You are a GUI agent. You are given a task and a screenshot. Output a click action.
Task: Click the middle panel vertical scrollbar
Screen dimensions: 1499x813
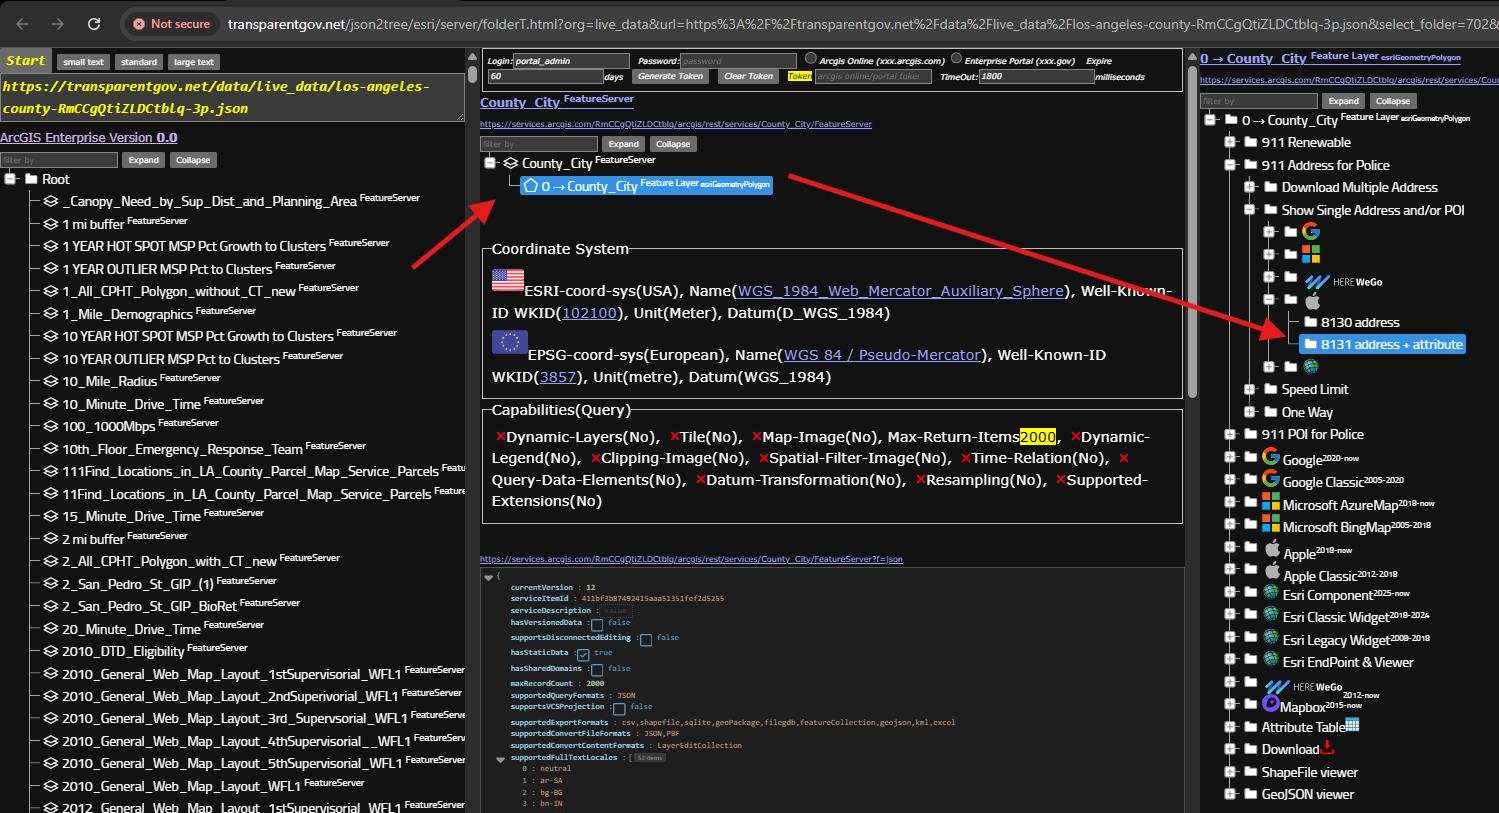click(1191, 230)
